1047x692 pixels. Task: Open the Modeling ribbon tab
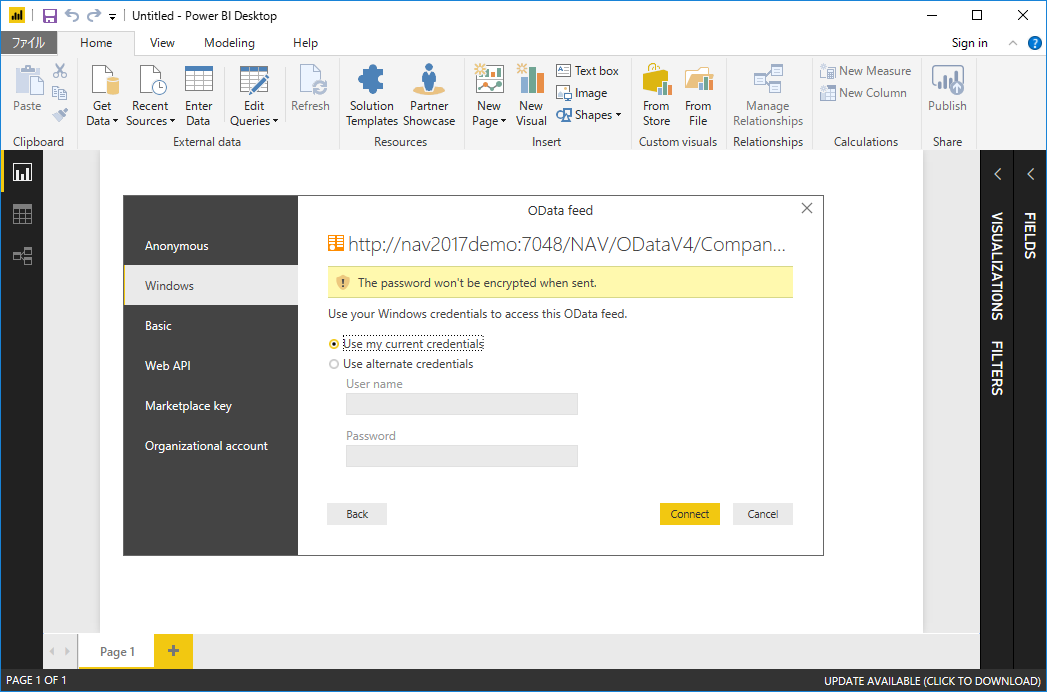pos(229,43)
